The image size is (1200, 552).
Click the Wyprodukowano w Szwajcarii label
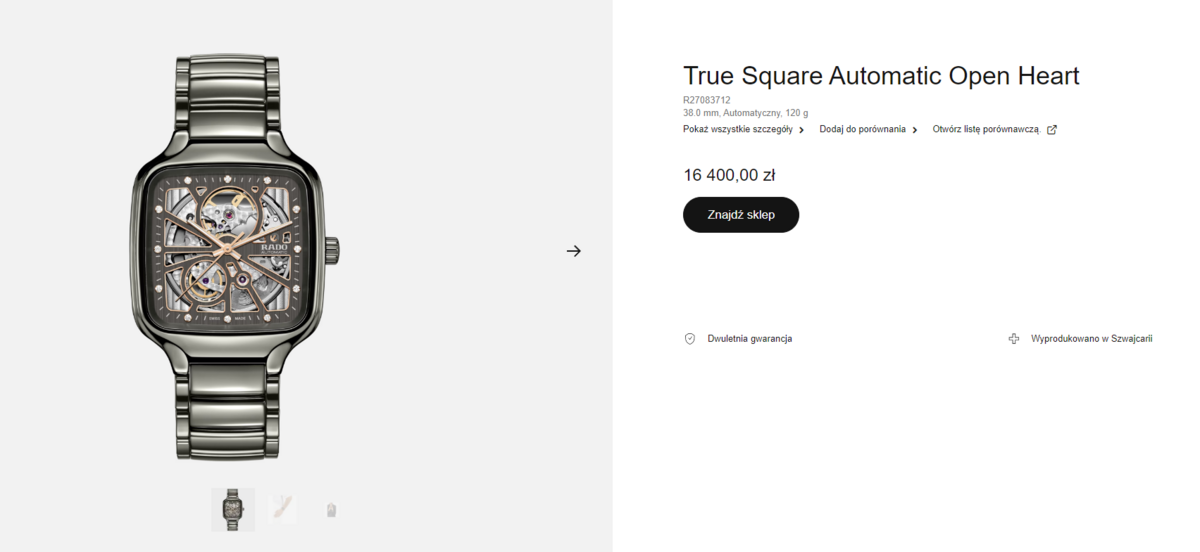tap(1092, 339)
